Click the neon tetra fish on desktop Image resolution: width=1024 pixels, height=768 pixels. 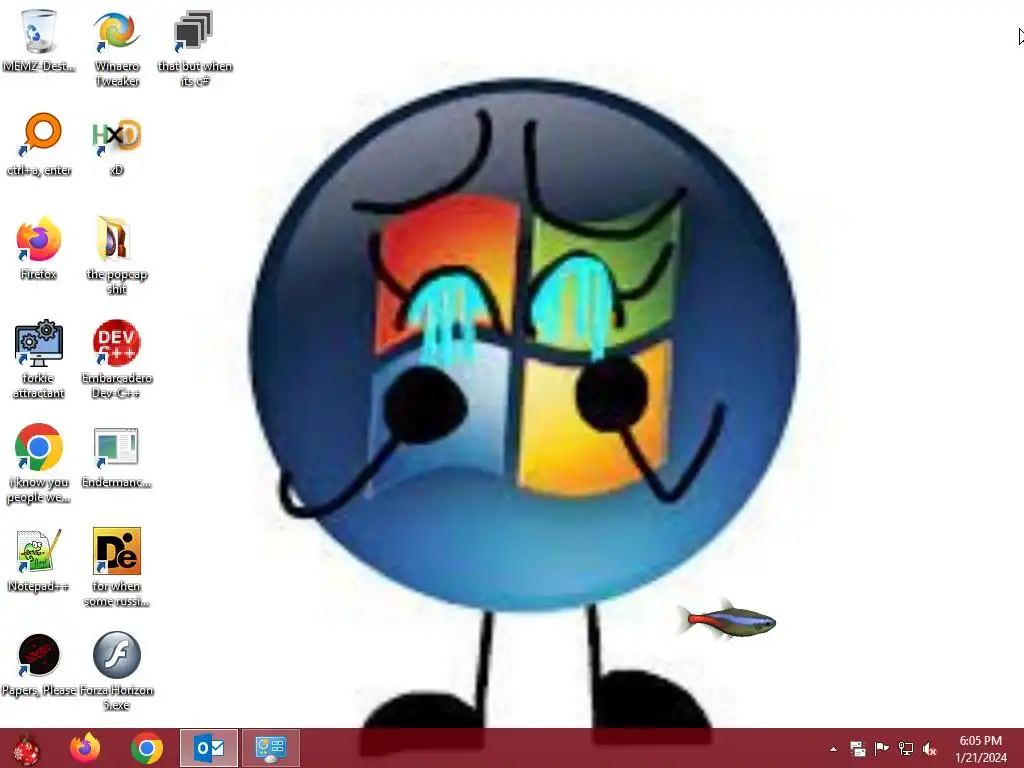pyautogui.click(x=727, y=620)
